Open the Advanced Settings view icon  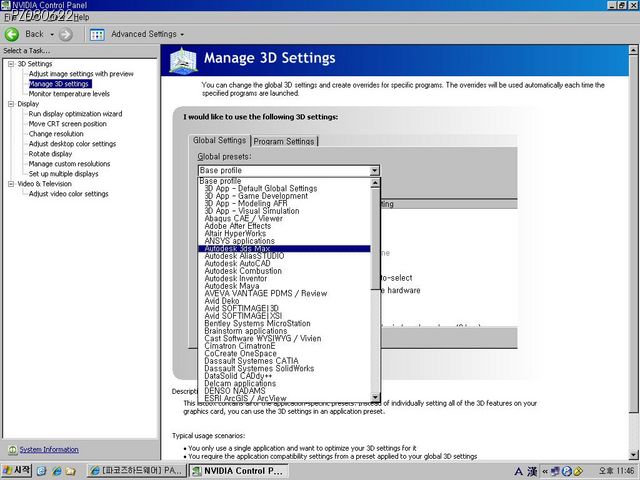97,35
